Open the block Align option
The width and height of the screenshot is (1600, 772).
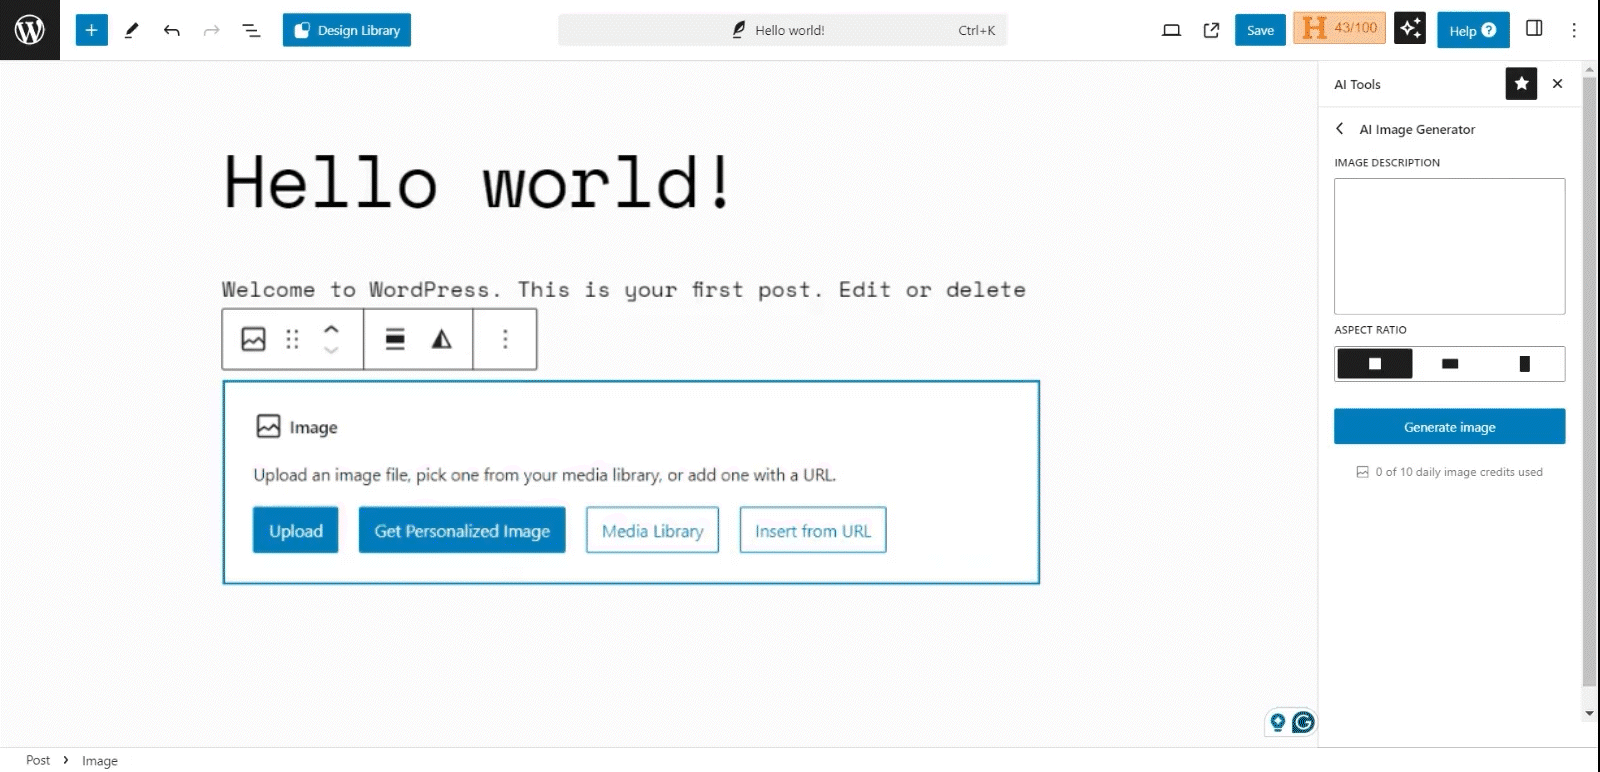point(395,339)
